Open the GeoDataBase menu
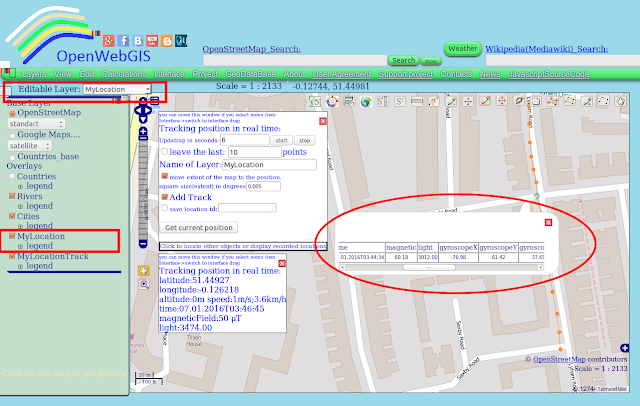The width and height of the screenshot is (640, 406). point(250,74)
